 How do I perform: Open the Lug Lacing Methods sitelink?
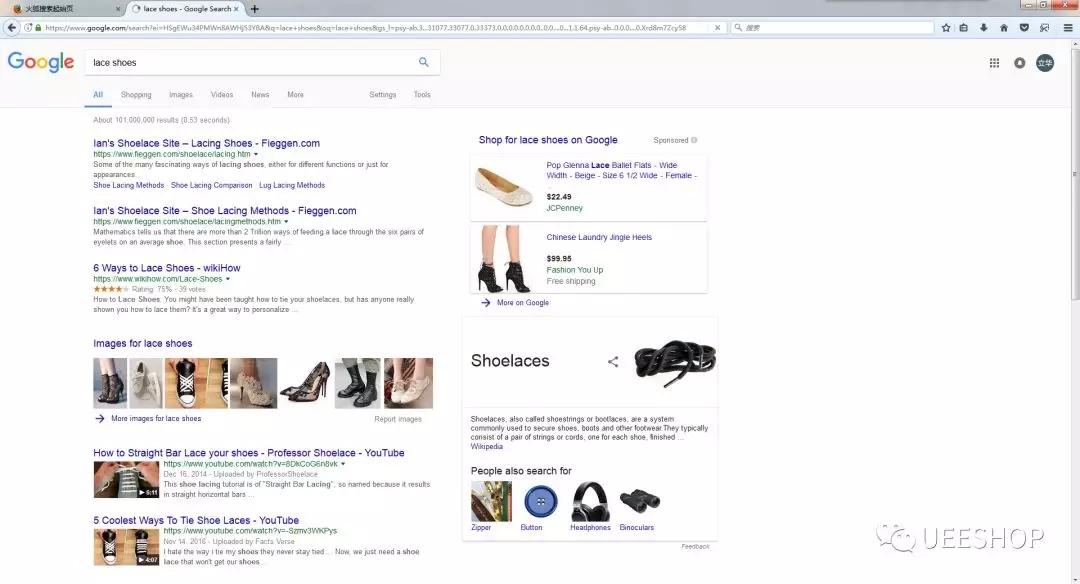coord(292,185)
